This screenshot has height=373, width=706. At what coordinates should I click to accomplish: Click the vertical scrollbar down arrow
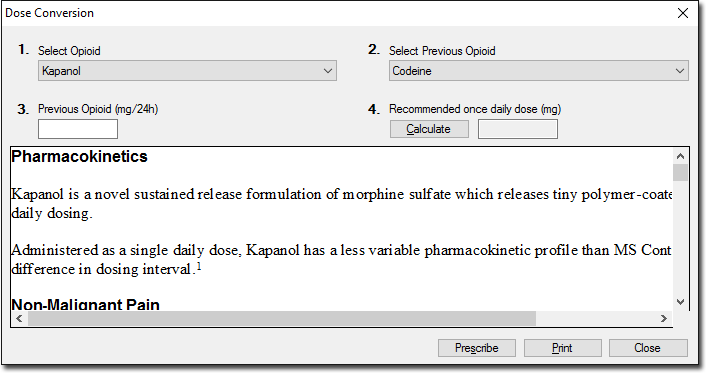[680, 302]
